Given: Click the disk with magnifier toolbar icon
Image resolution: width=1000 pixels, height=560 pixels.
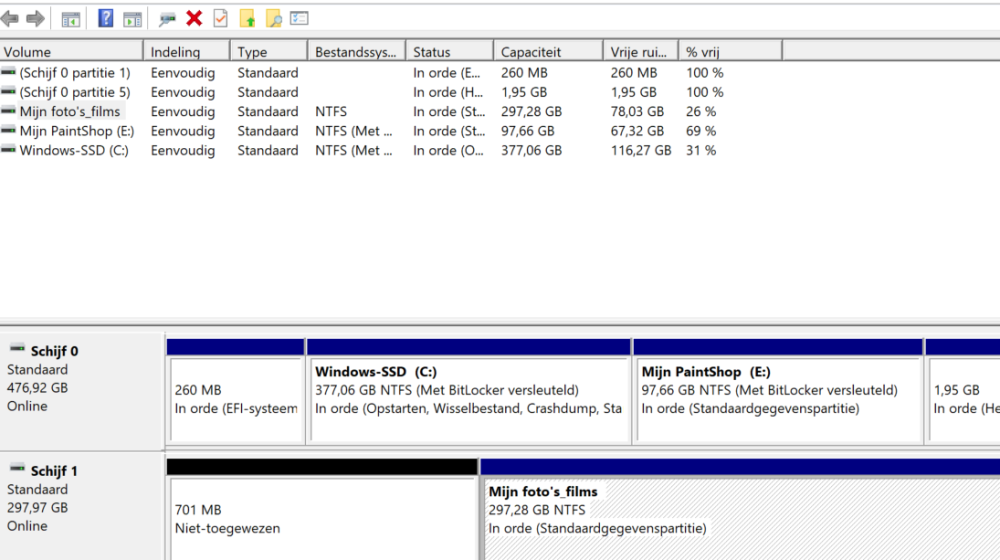Looking at the screenshot, I should click(x=167, y=19).
